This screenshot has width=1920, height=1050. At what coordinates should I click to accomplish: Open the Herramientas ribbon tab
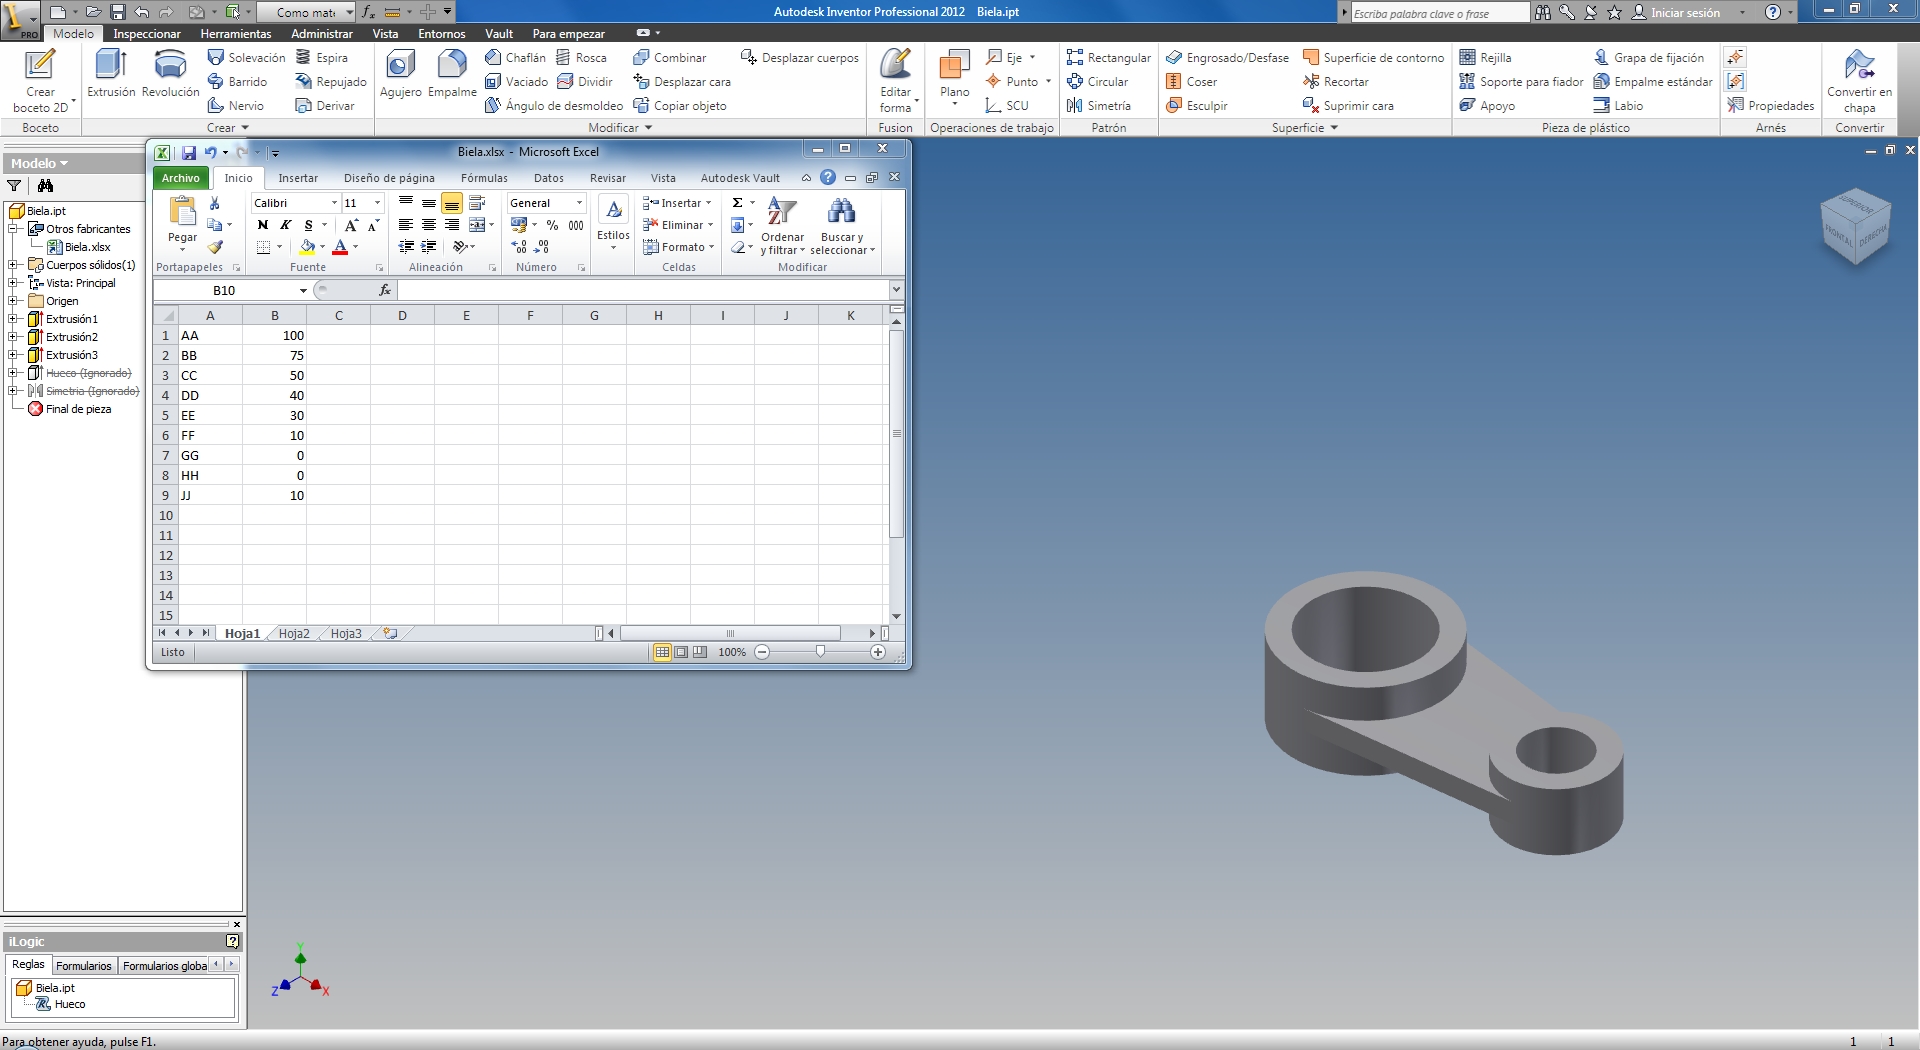[235, 34]
